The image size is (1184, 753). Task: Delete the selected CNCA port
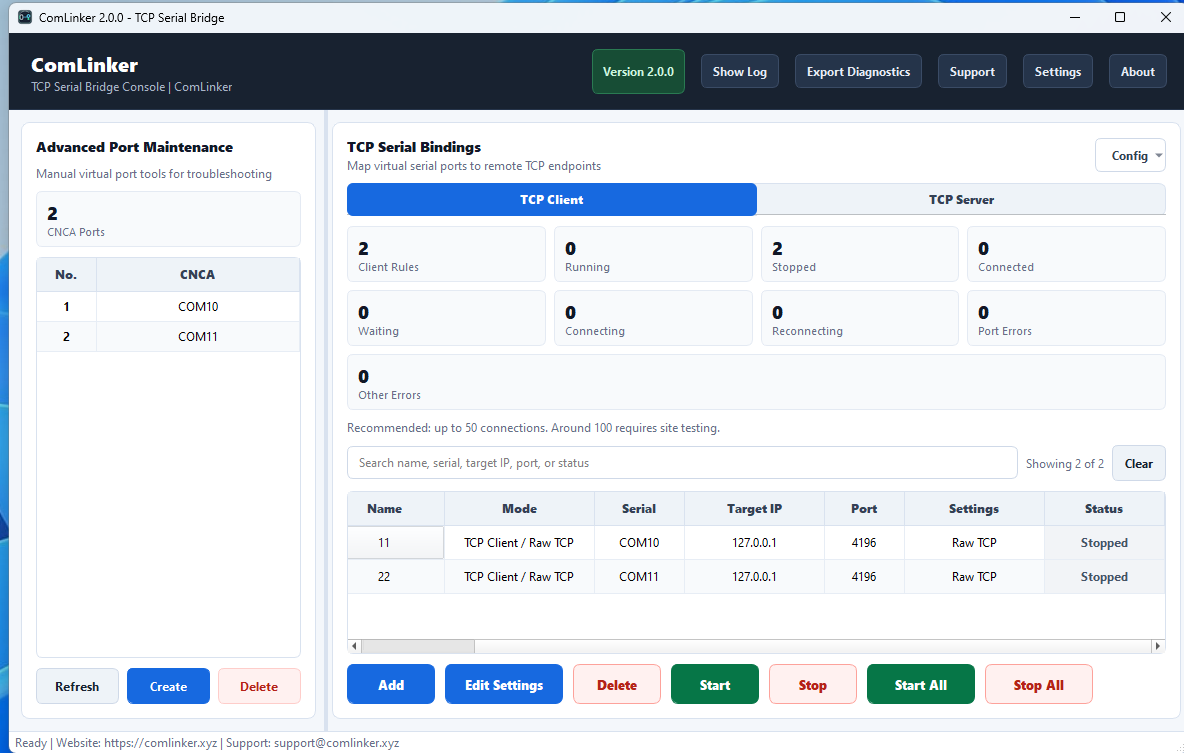[x=259, y=687]
